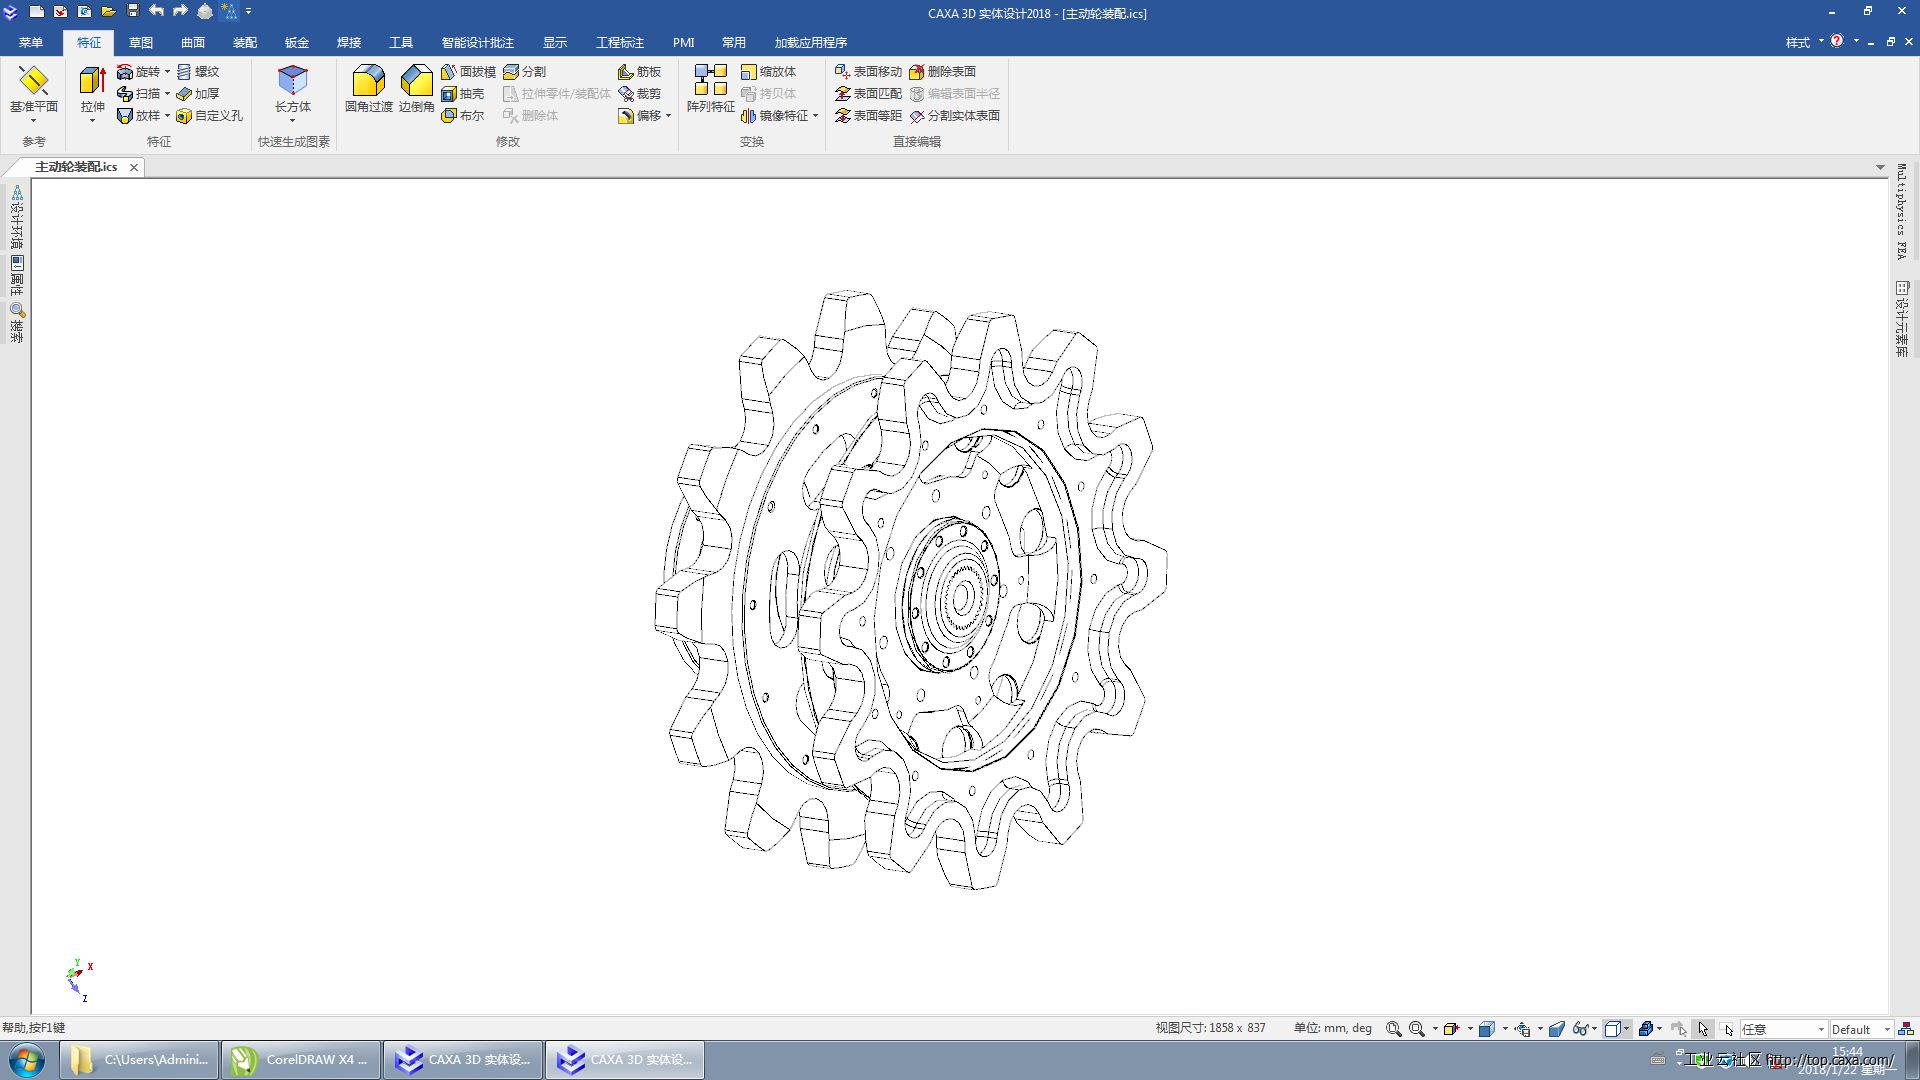Viewport: 1920px width, 1080px height.
Task: Click the 表面移动 move face tool
Action: (x=868, y=72)
